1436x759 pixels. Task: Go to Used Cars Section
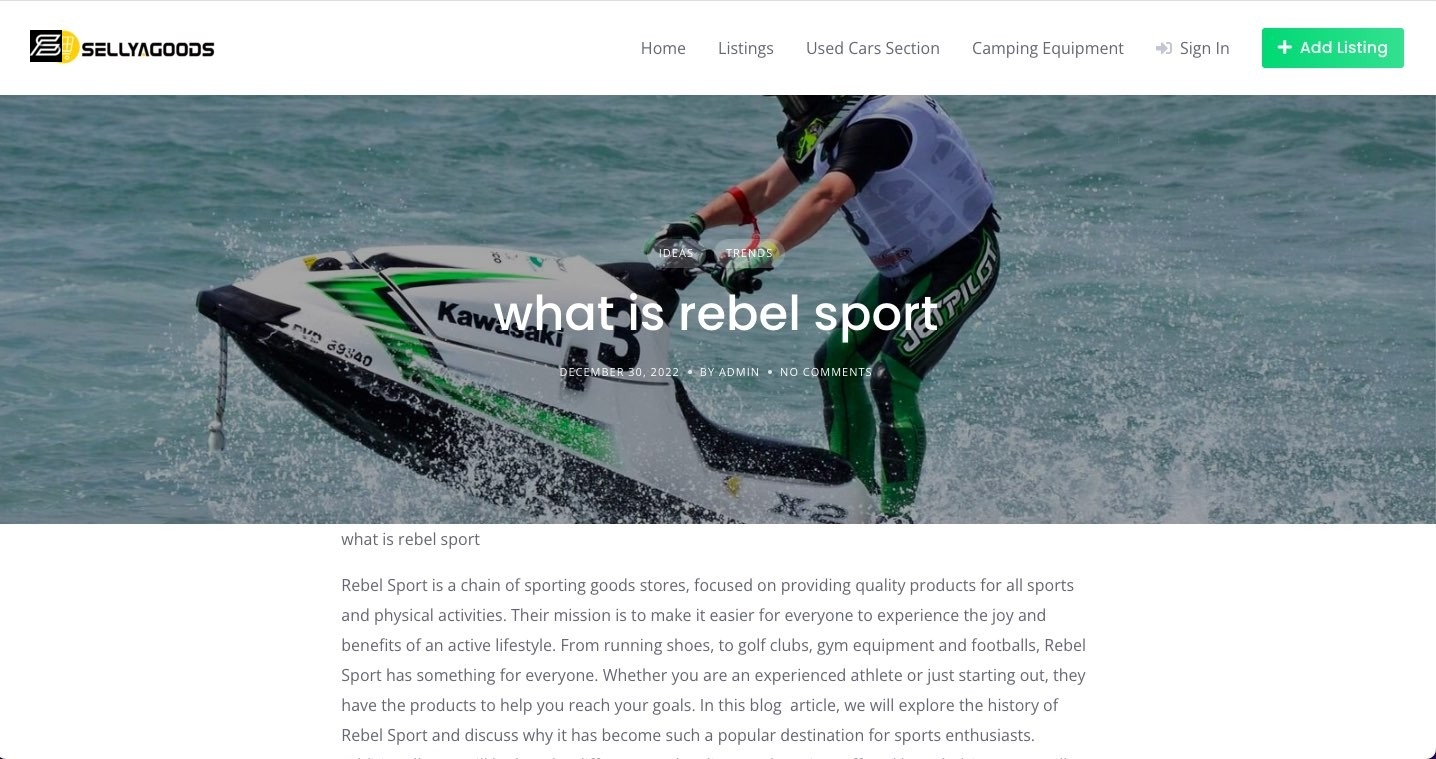tap(873, 48)
